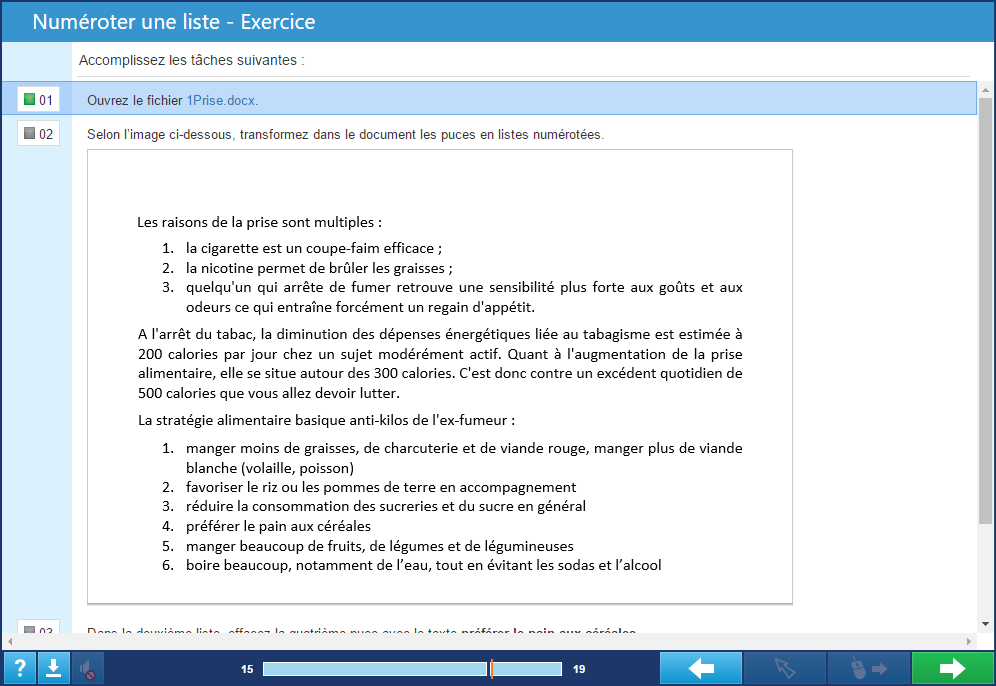Click the orange progress marker

(x=491, y=668)
